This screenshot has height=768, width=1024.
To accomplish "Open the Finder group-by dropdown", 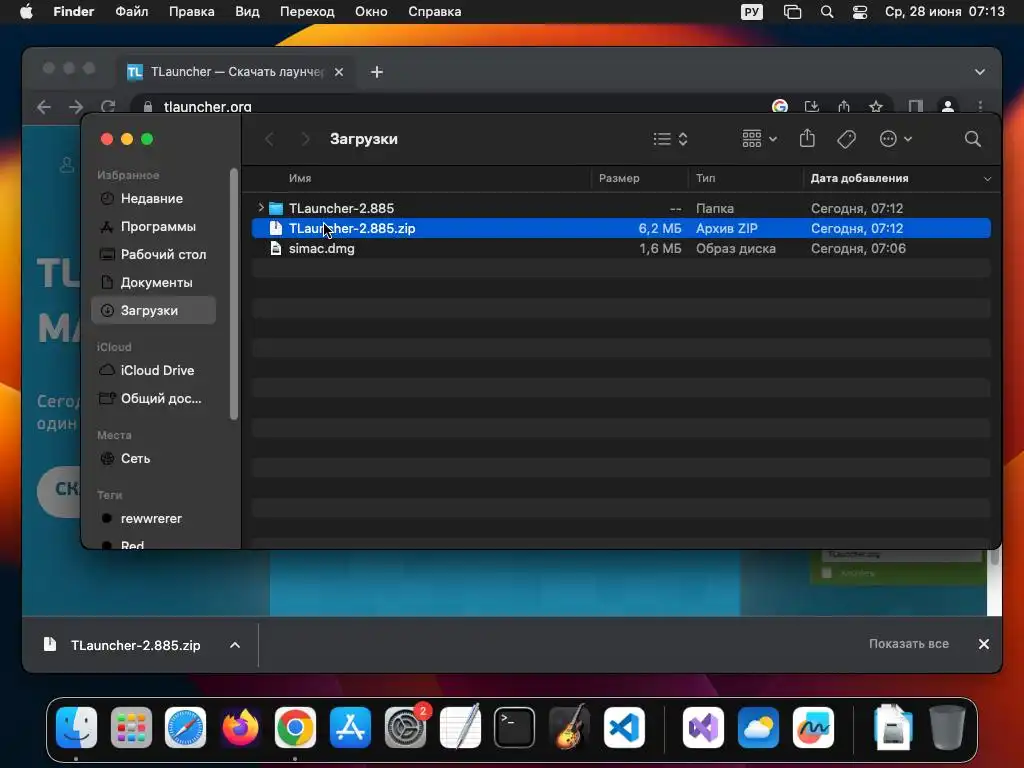I will click(x=760, y=138).
